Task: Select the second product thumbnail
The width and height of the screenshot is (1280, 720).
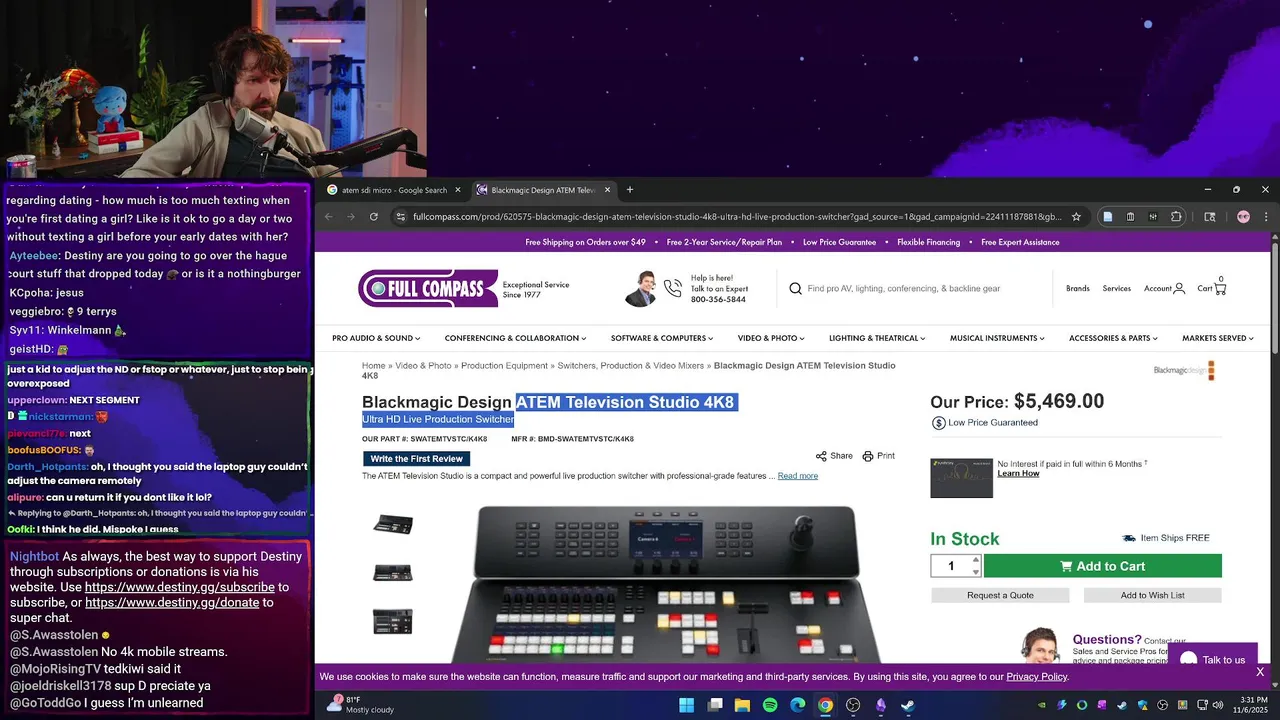Action: click(393, 573)
